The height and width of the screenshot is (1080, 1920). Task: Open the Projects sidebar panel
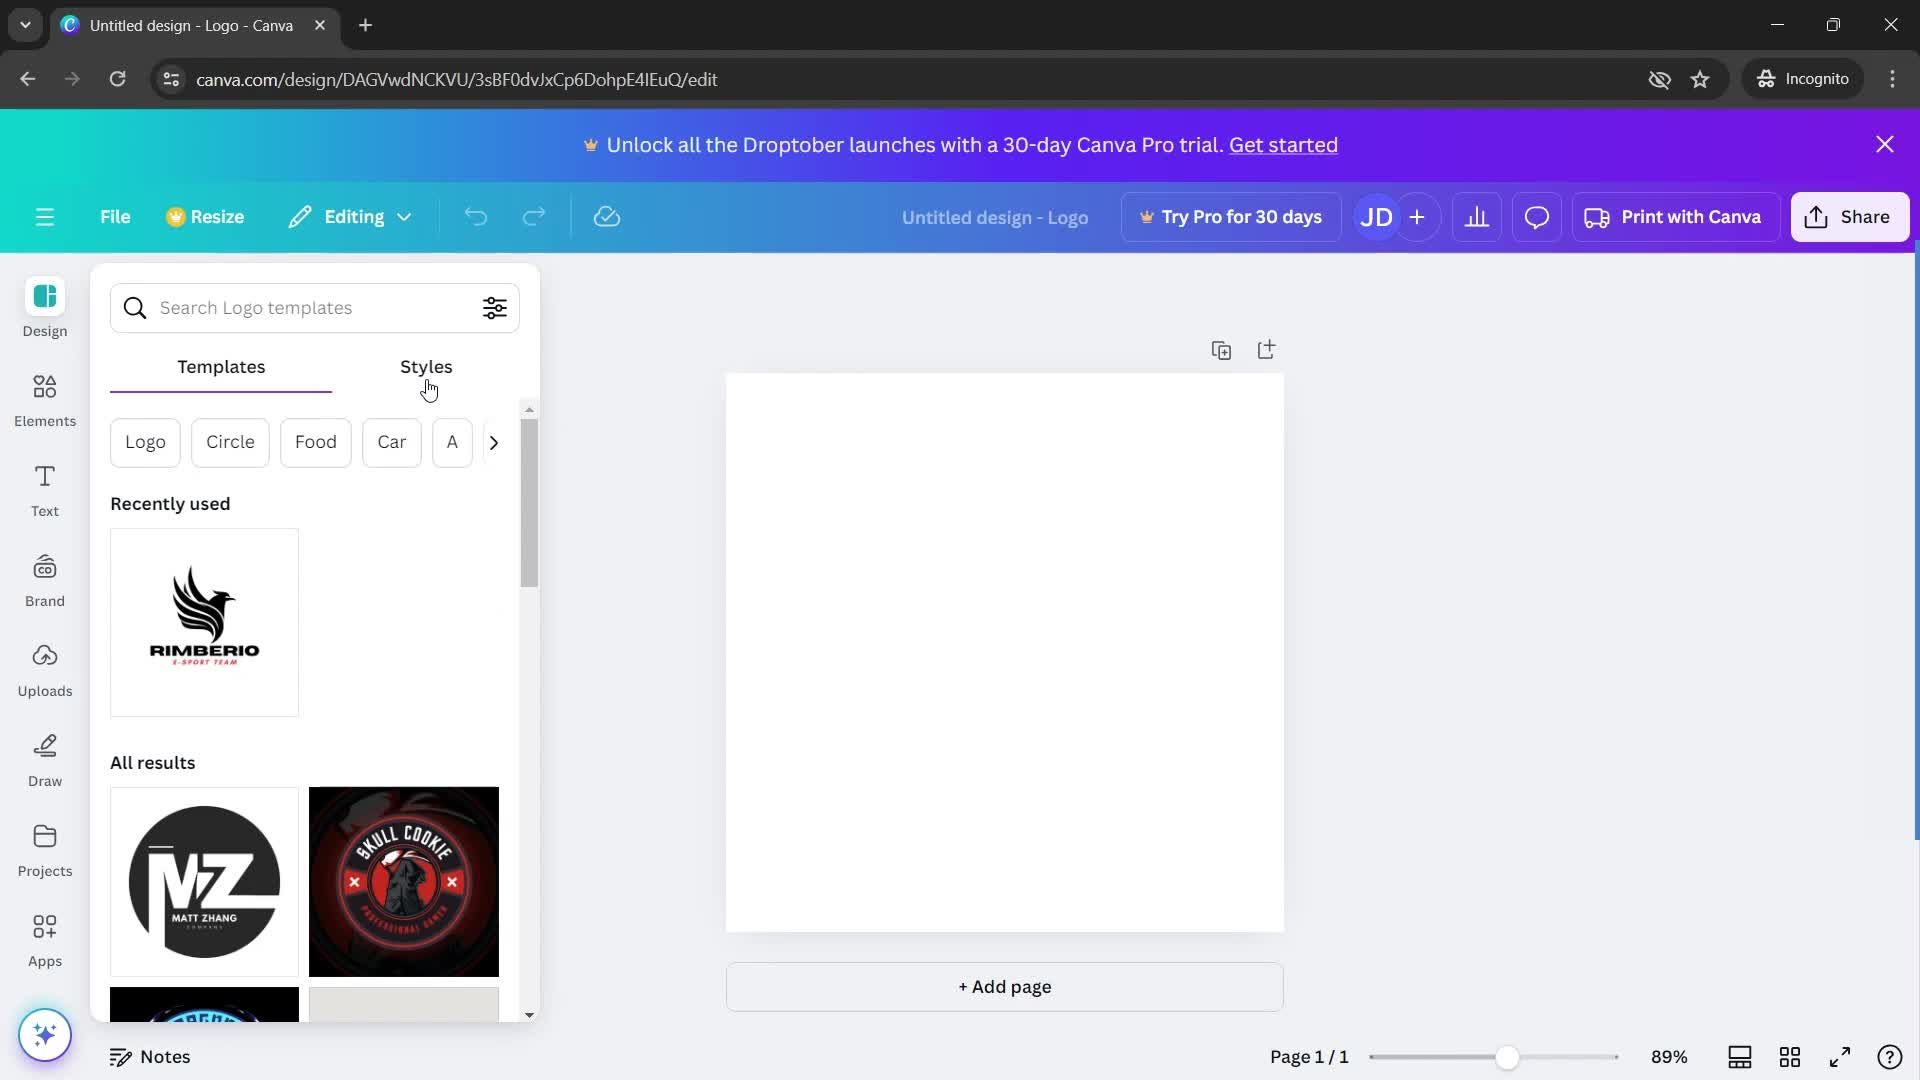click(x=45, y=850)
